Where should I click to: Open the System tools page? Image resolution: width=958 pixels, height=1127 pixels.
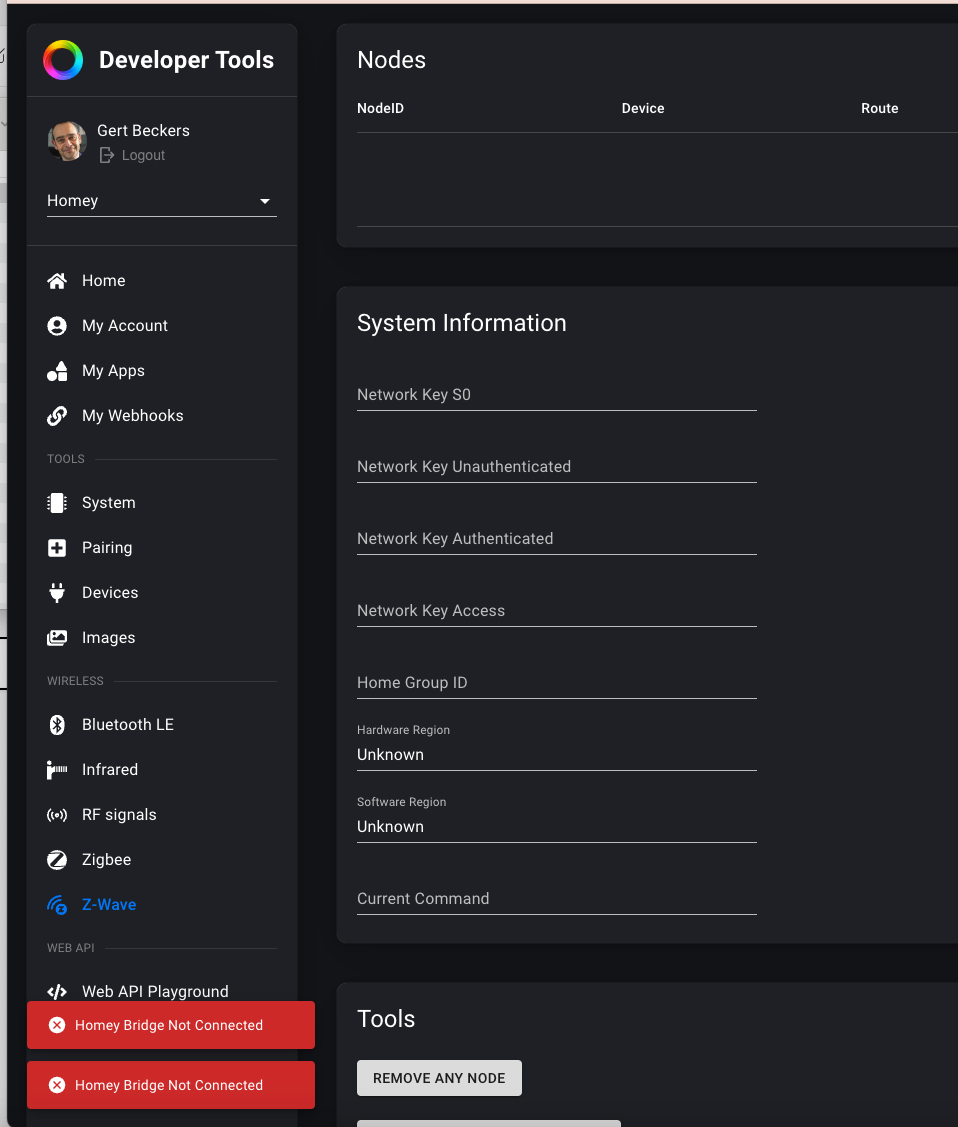point(109,503)
